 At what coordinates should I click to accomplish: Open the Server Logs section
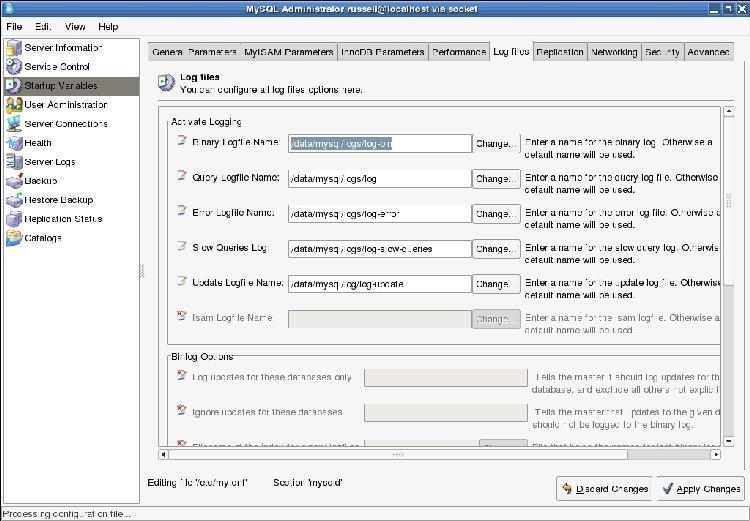(x=14, y=161)
